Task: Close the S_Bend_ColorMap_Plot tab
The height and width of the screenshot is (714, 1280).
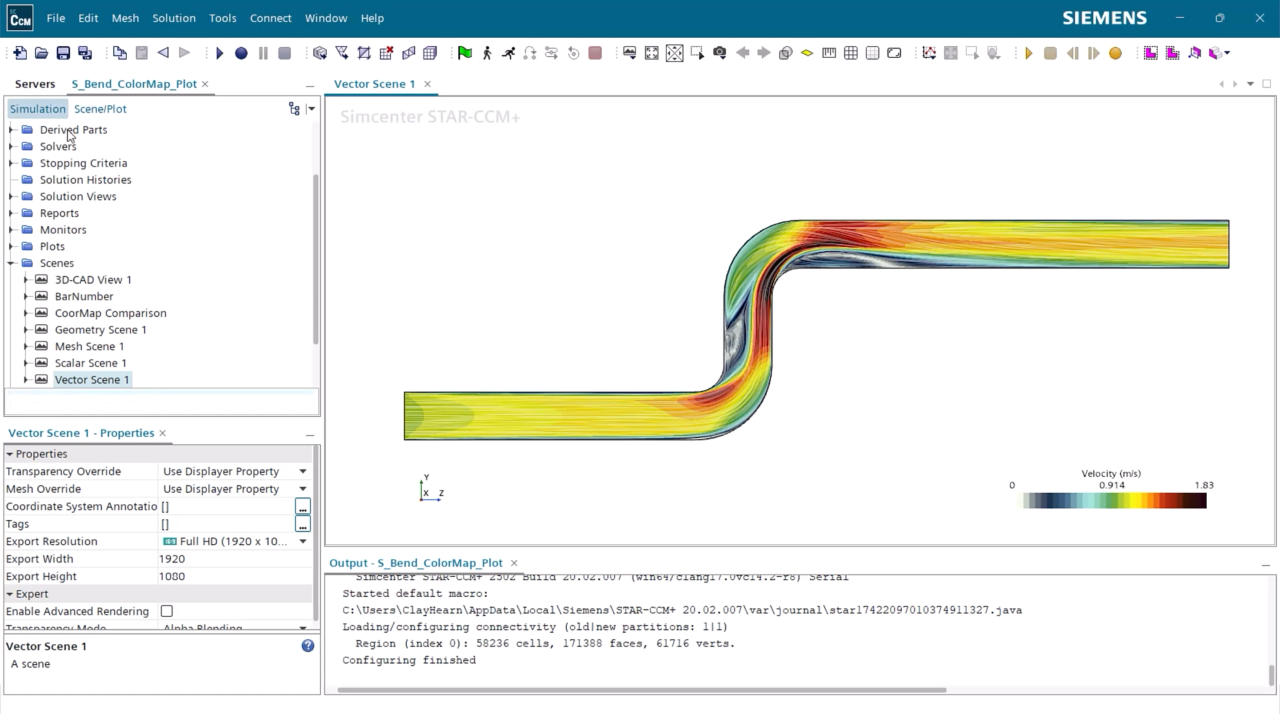Action: (205, 84)
